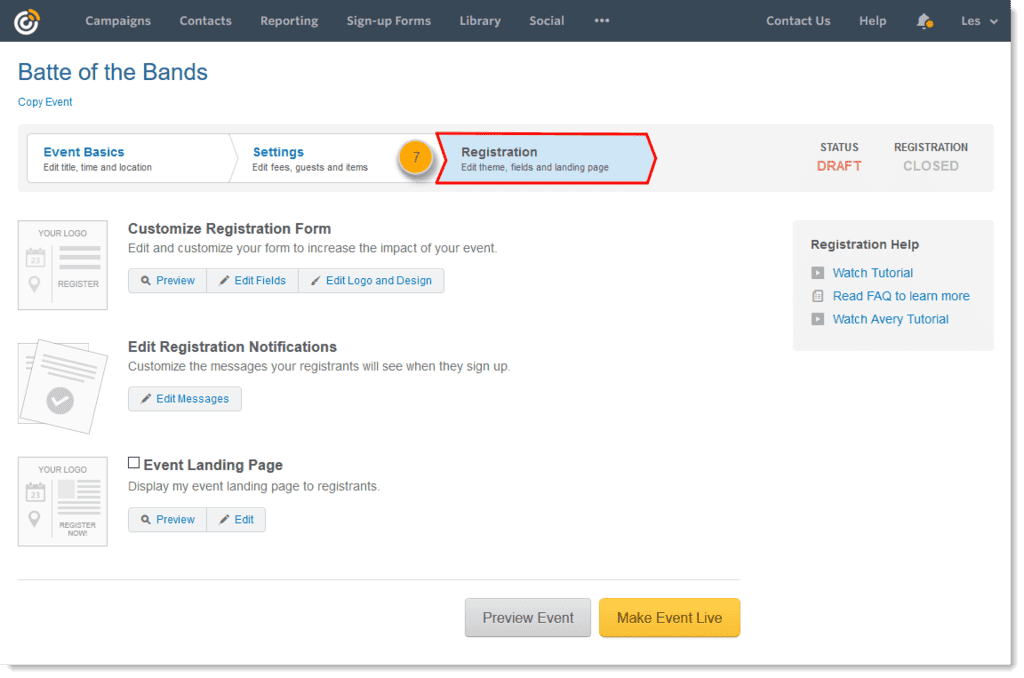Go to the Reporting menu item
The image size is (1024, 678).
pos(288,21)
